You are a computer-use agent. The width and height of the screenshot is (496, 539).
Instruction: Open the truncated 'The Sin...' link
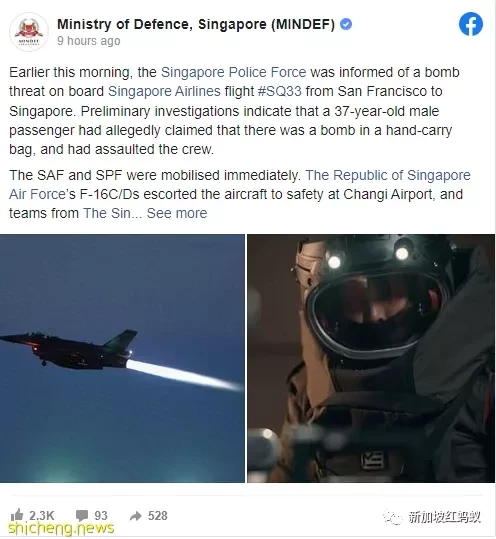[x=112, y=213]
